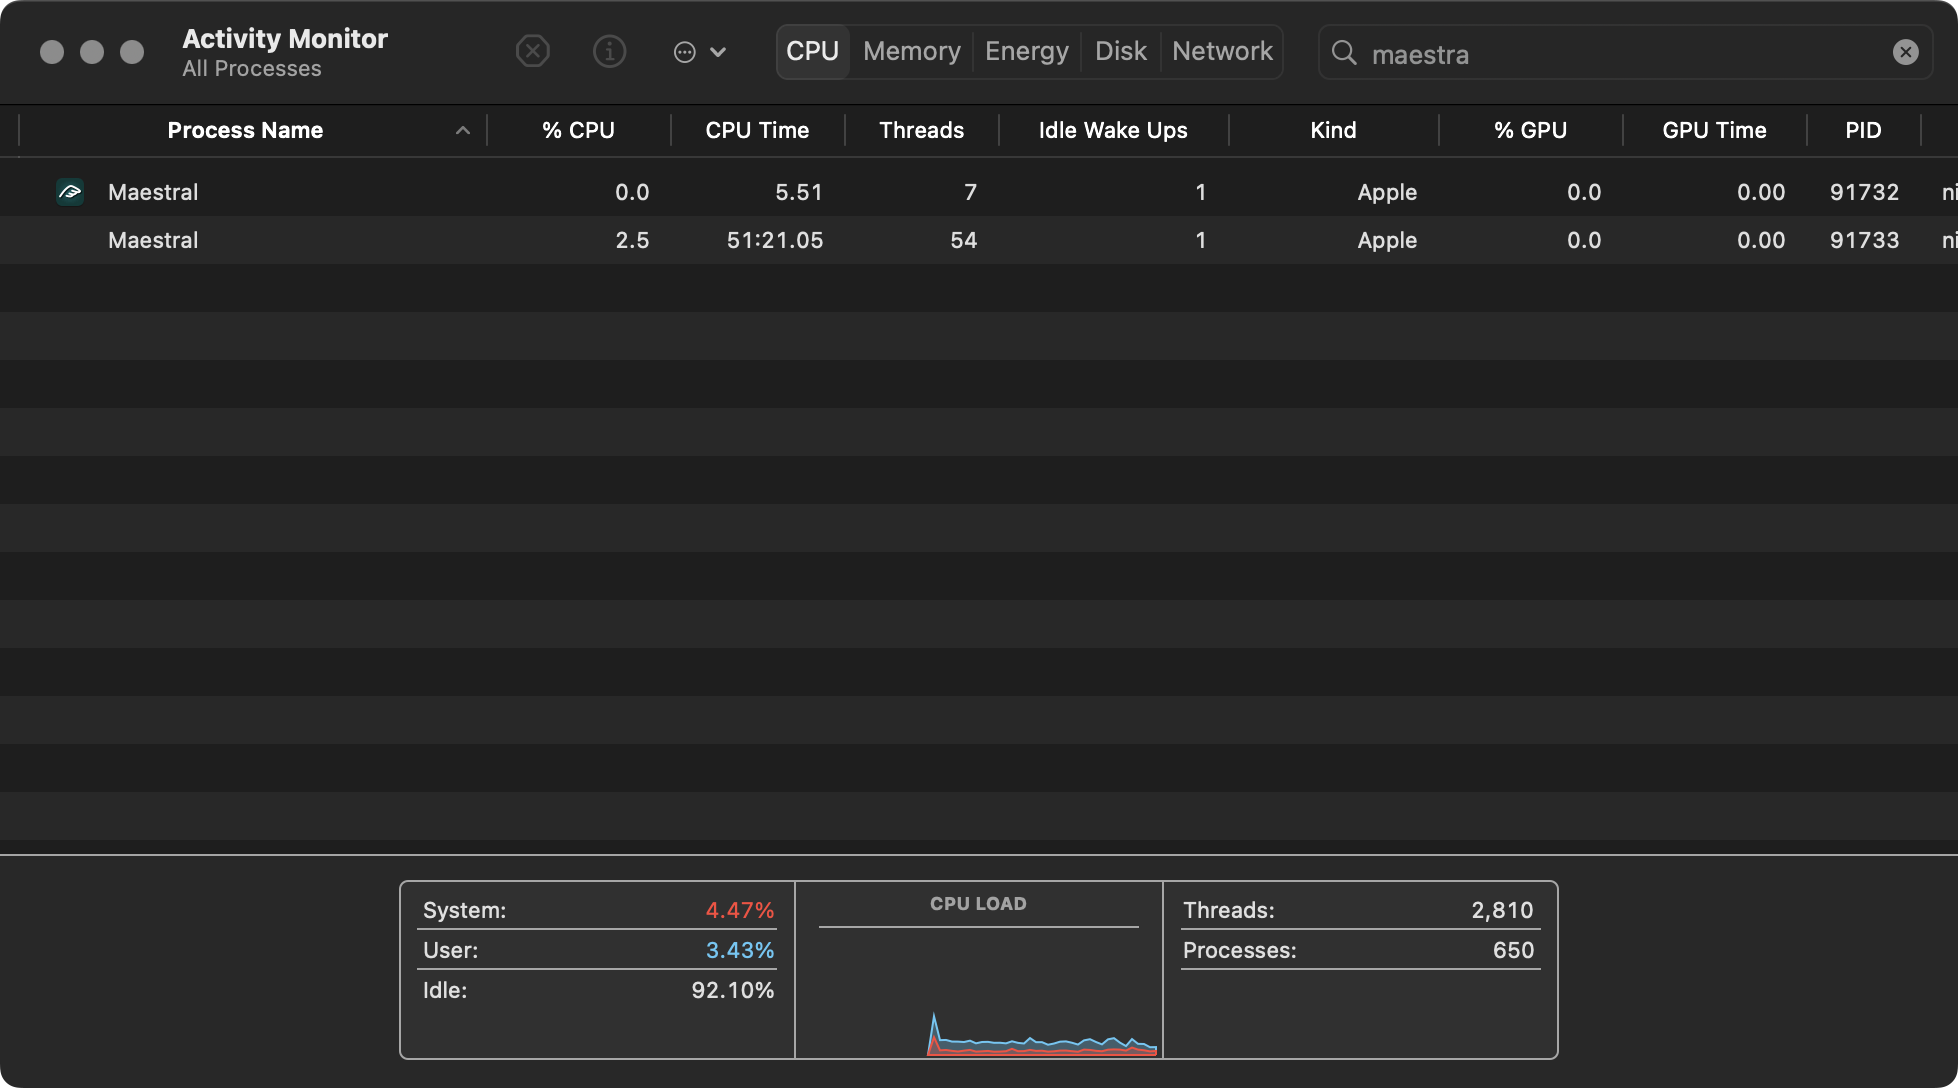Sort by Threads column header
The image size is (1958, 1088).
(x=921, y=130)
